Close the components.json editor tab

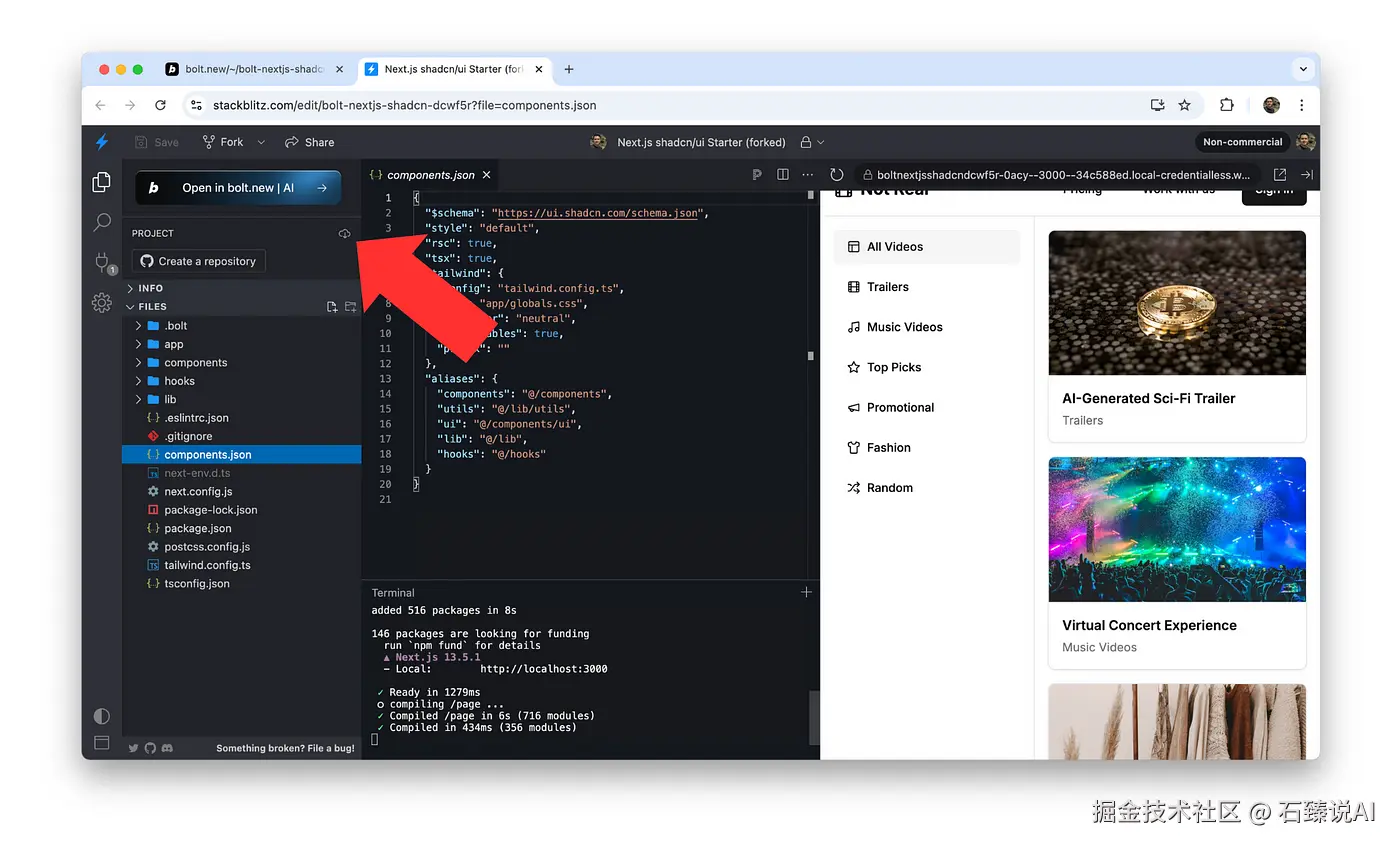click(487, 174)
